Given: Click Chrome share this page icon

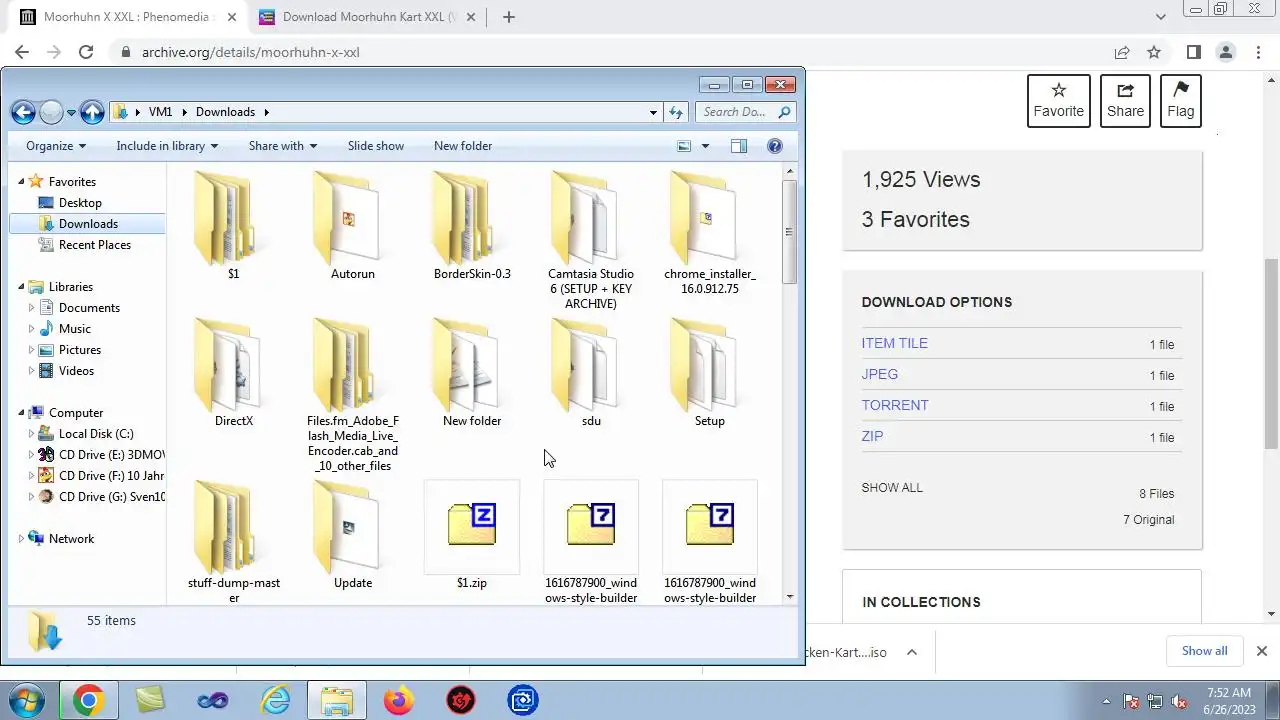Looking at the screenshot, I should (x=1122, y=52).
